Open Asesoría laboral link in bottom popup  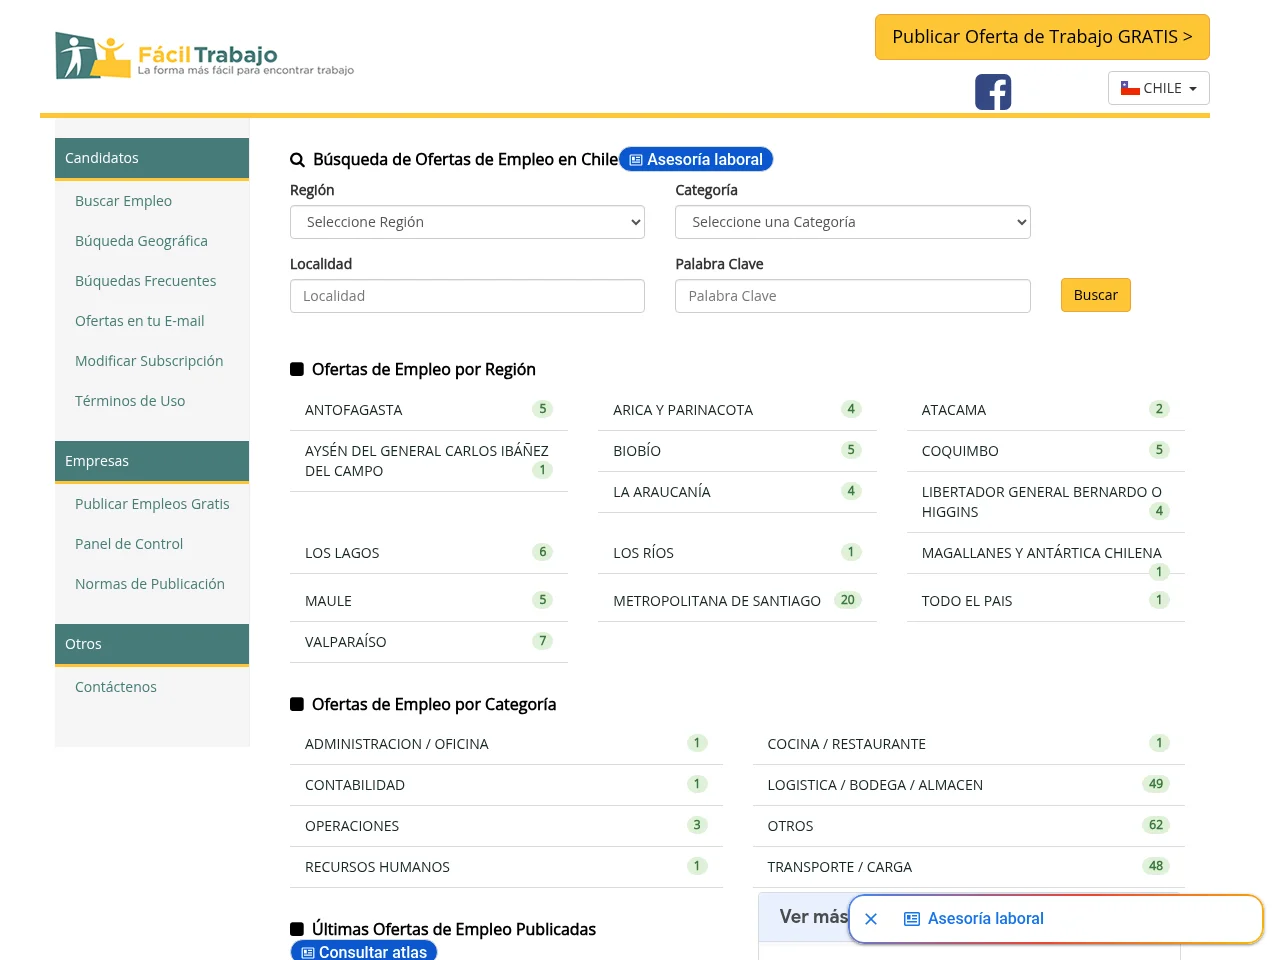[974, 919]
